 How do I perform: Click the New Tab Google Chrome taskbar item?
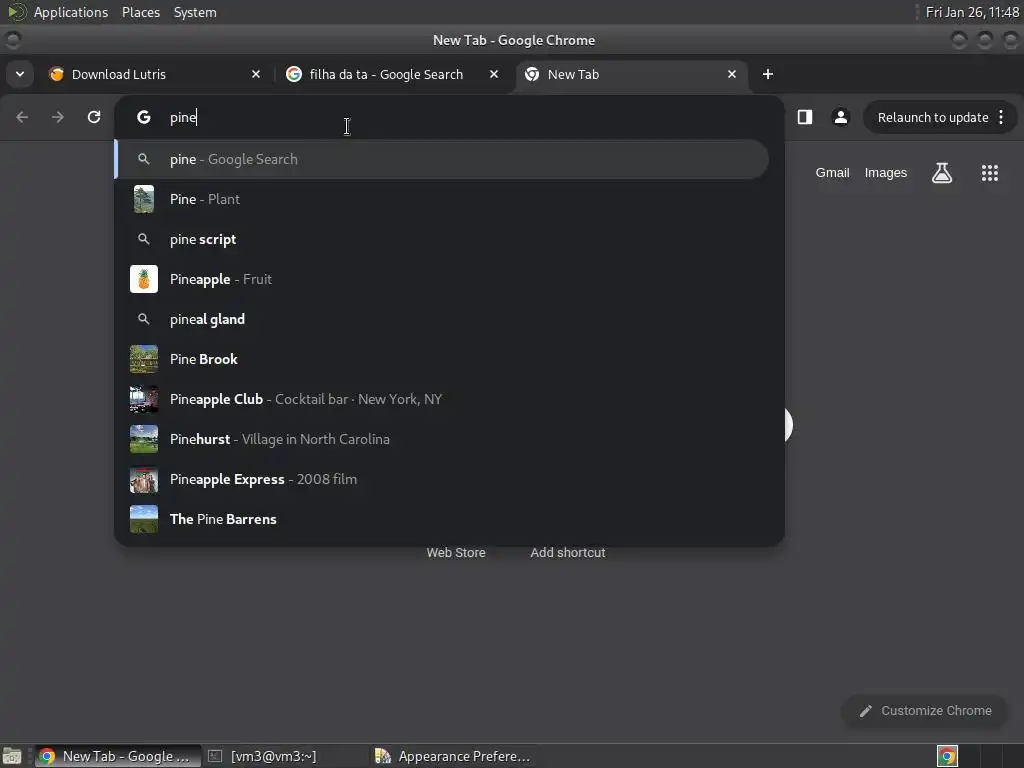118,756
